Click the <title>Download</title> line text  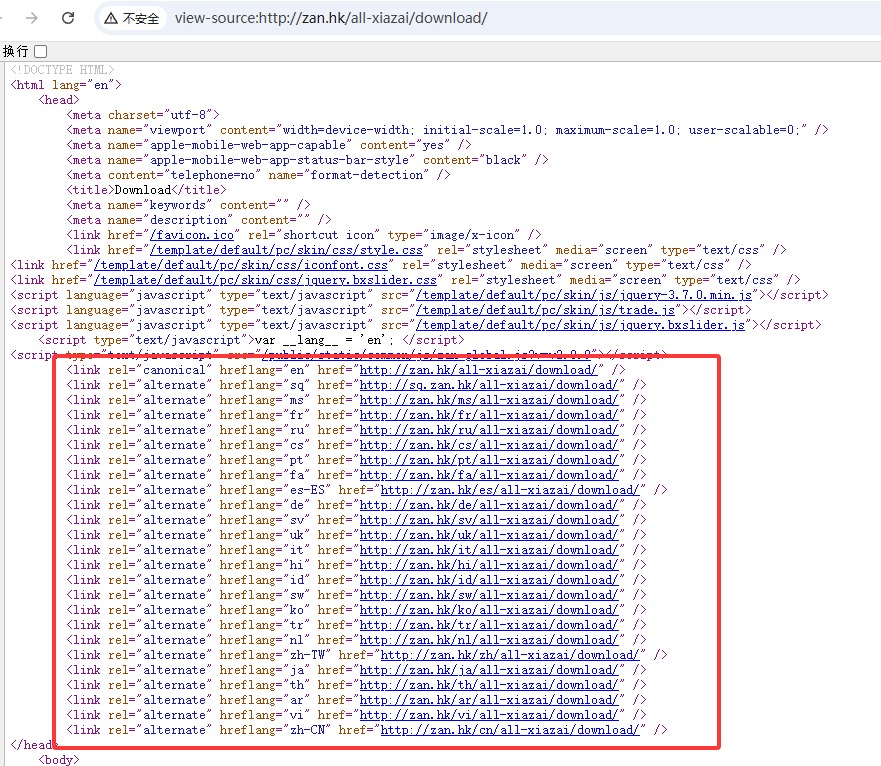click(146, 190)
